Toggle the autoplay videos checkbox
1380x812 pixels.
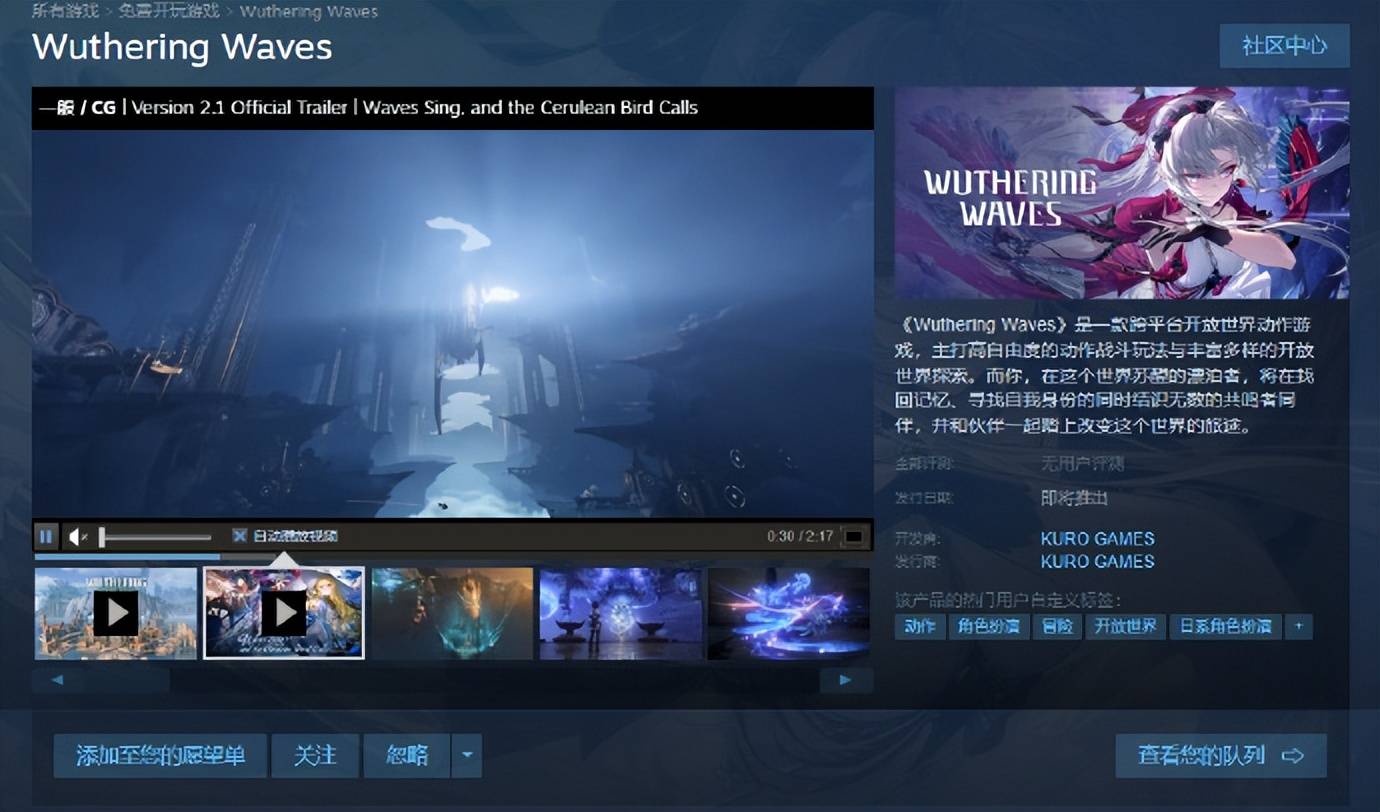click(240, 536)
